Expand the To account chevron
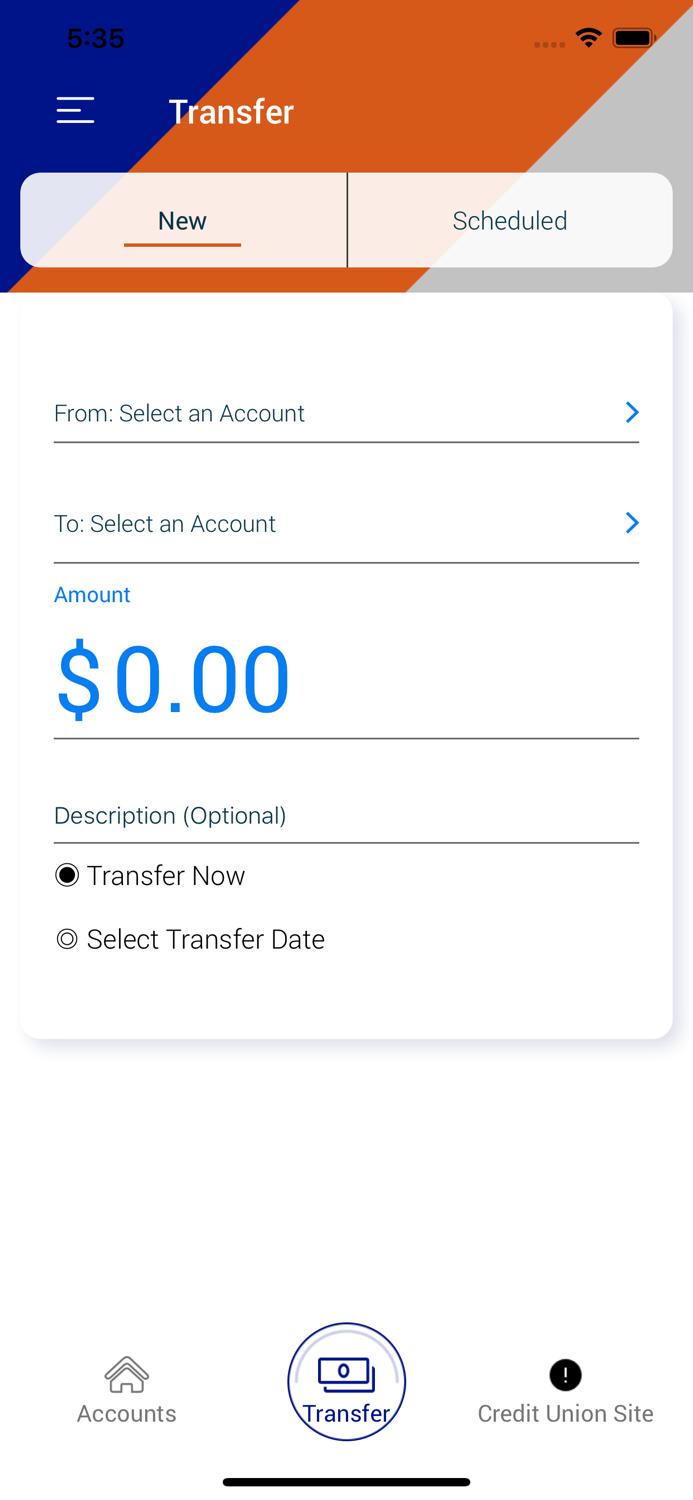693x1500 pixels. [632, 523]
